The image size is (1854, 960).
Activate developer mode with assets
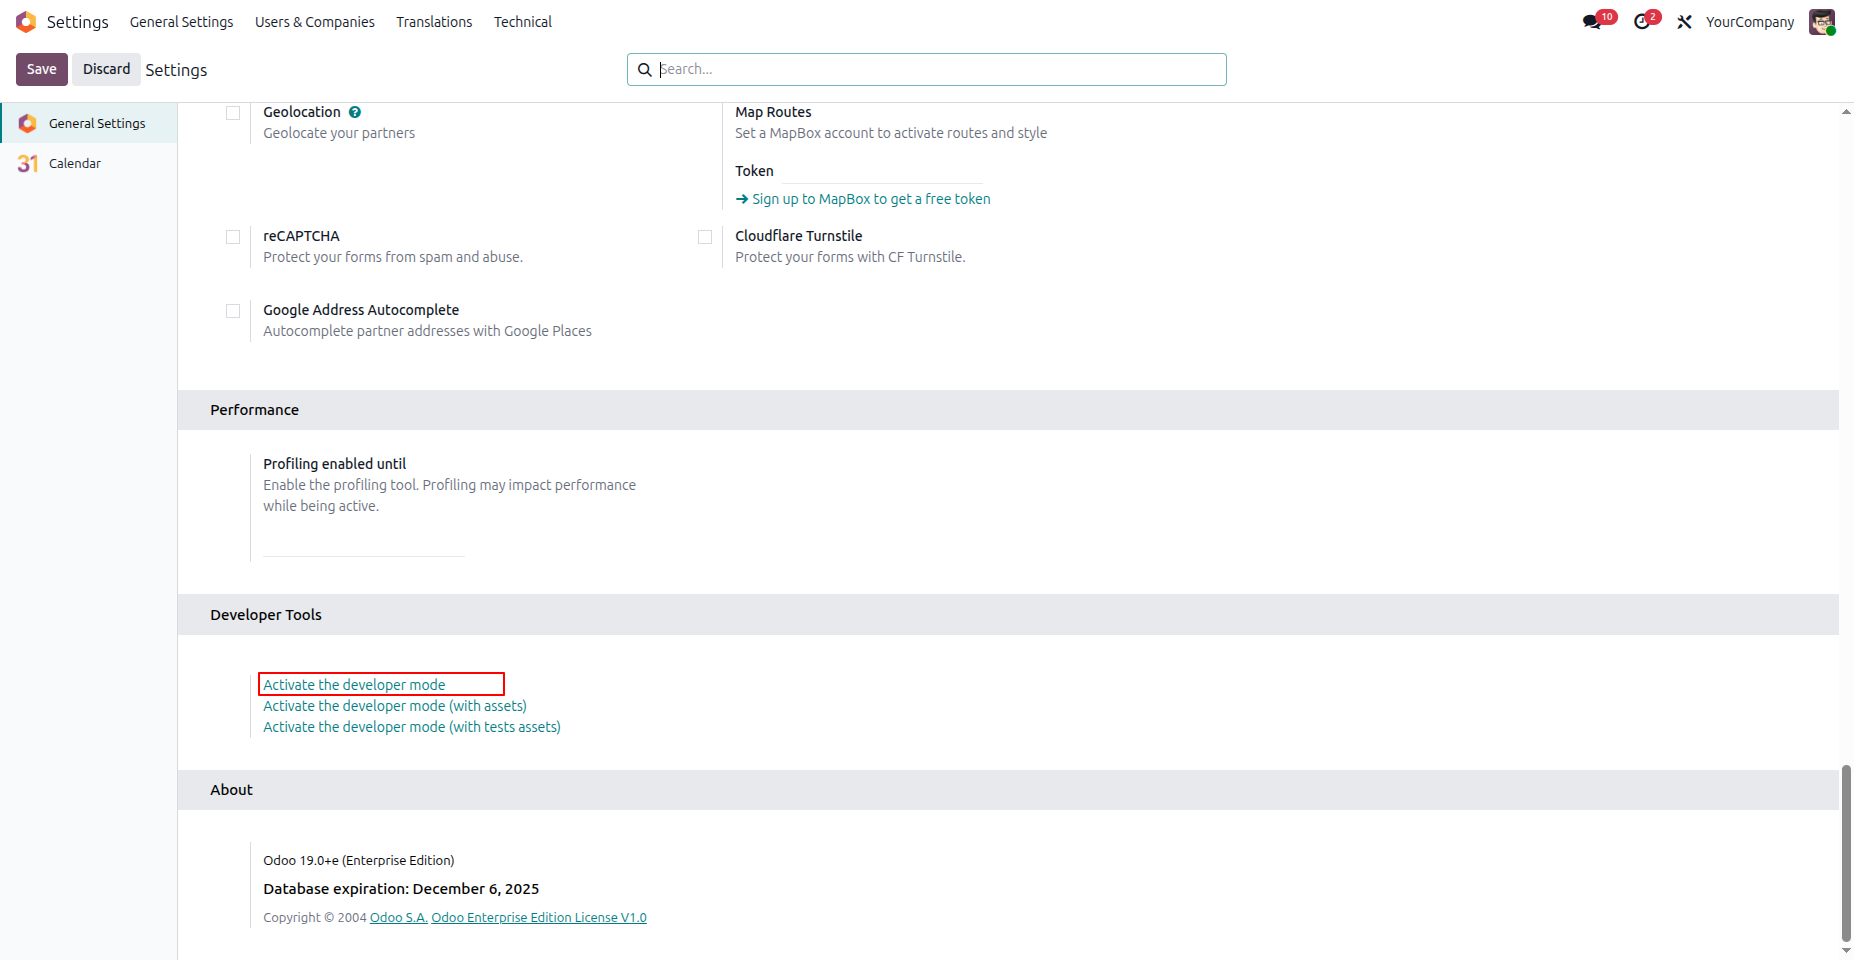[x=395, y=706]
